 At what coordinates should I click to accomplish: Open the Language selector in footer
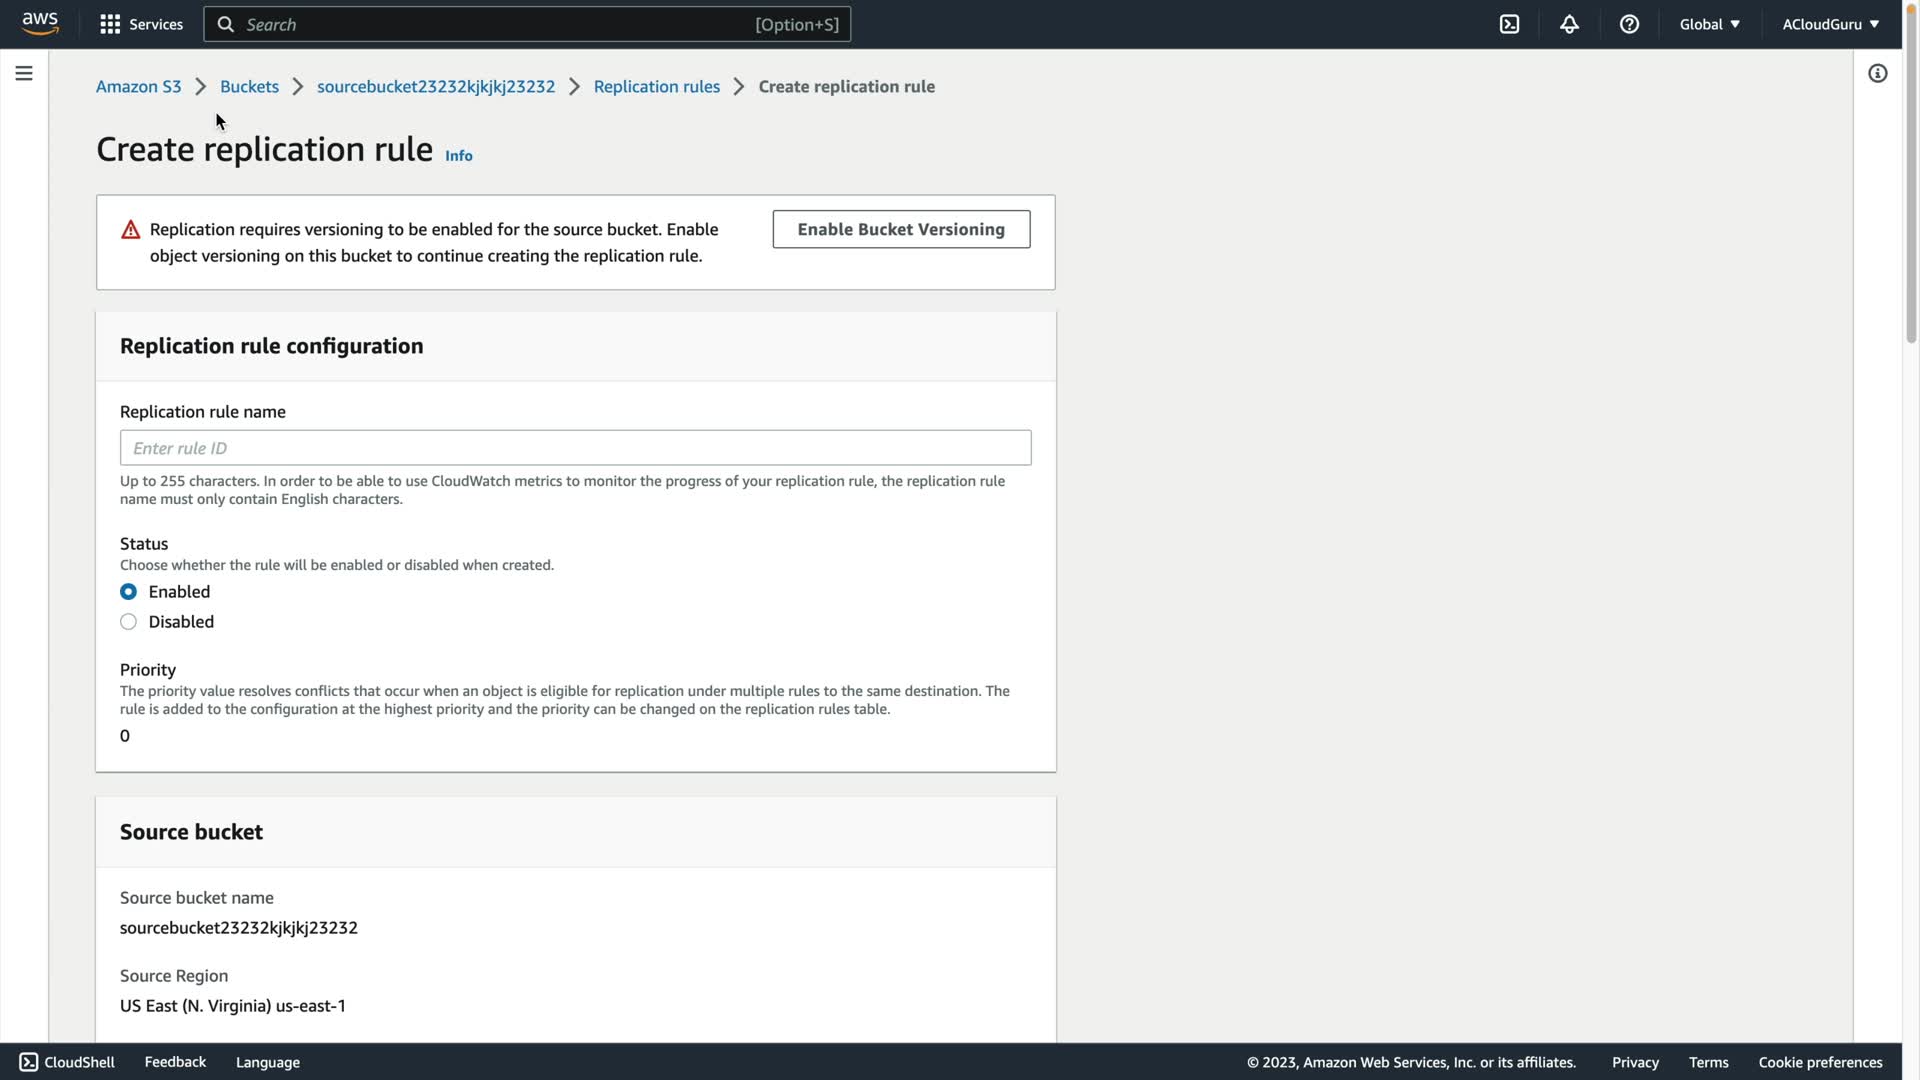coord(267,1062)
